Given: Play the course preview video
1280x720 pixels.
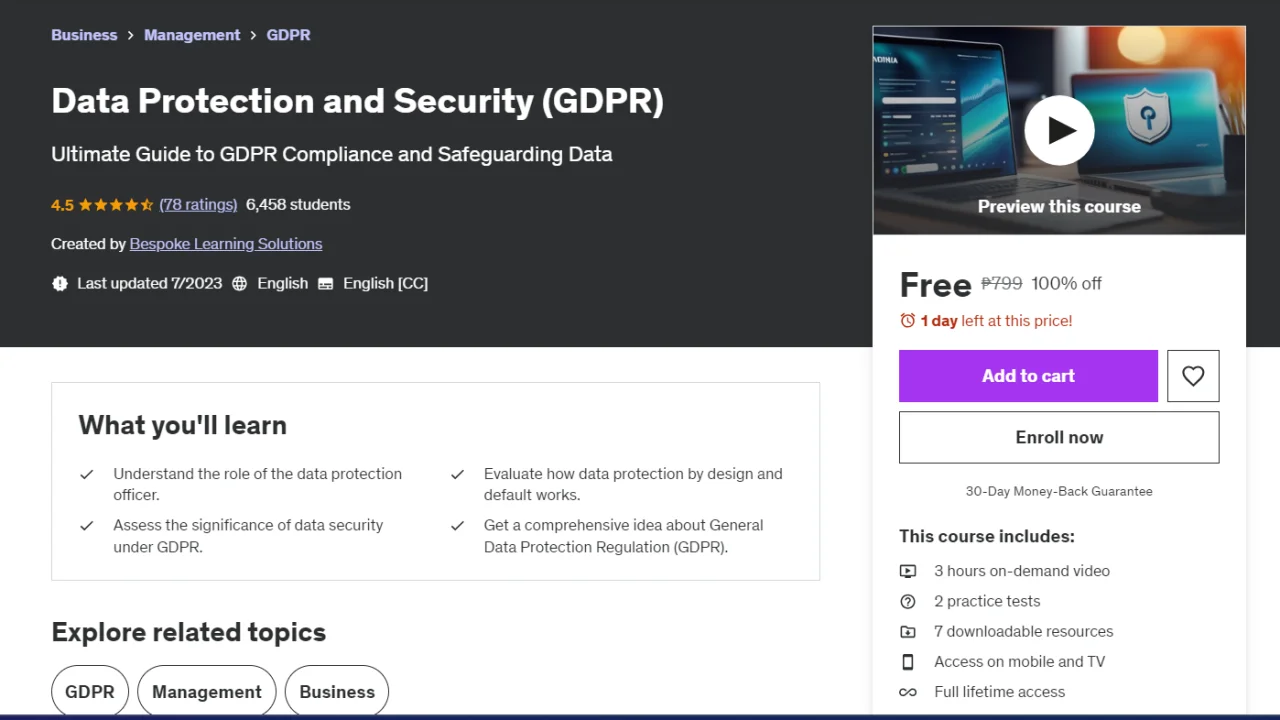Looking at the screenshot, I should (x=1059, y=130).
